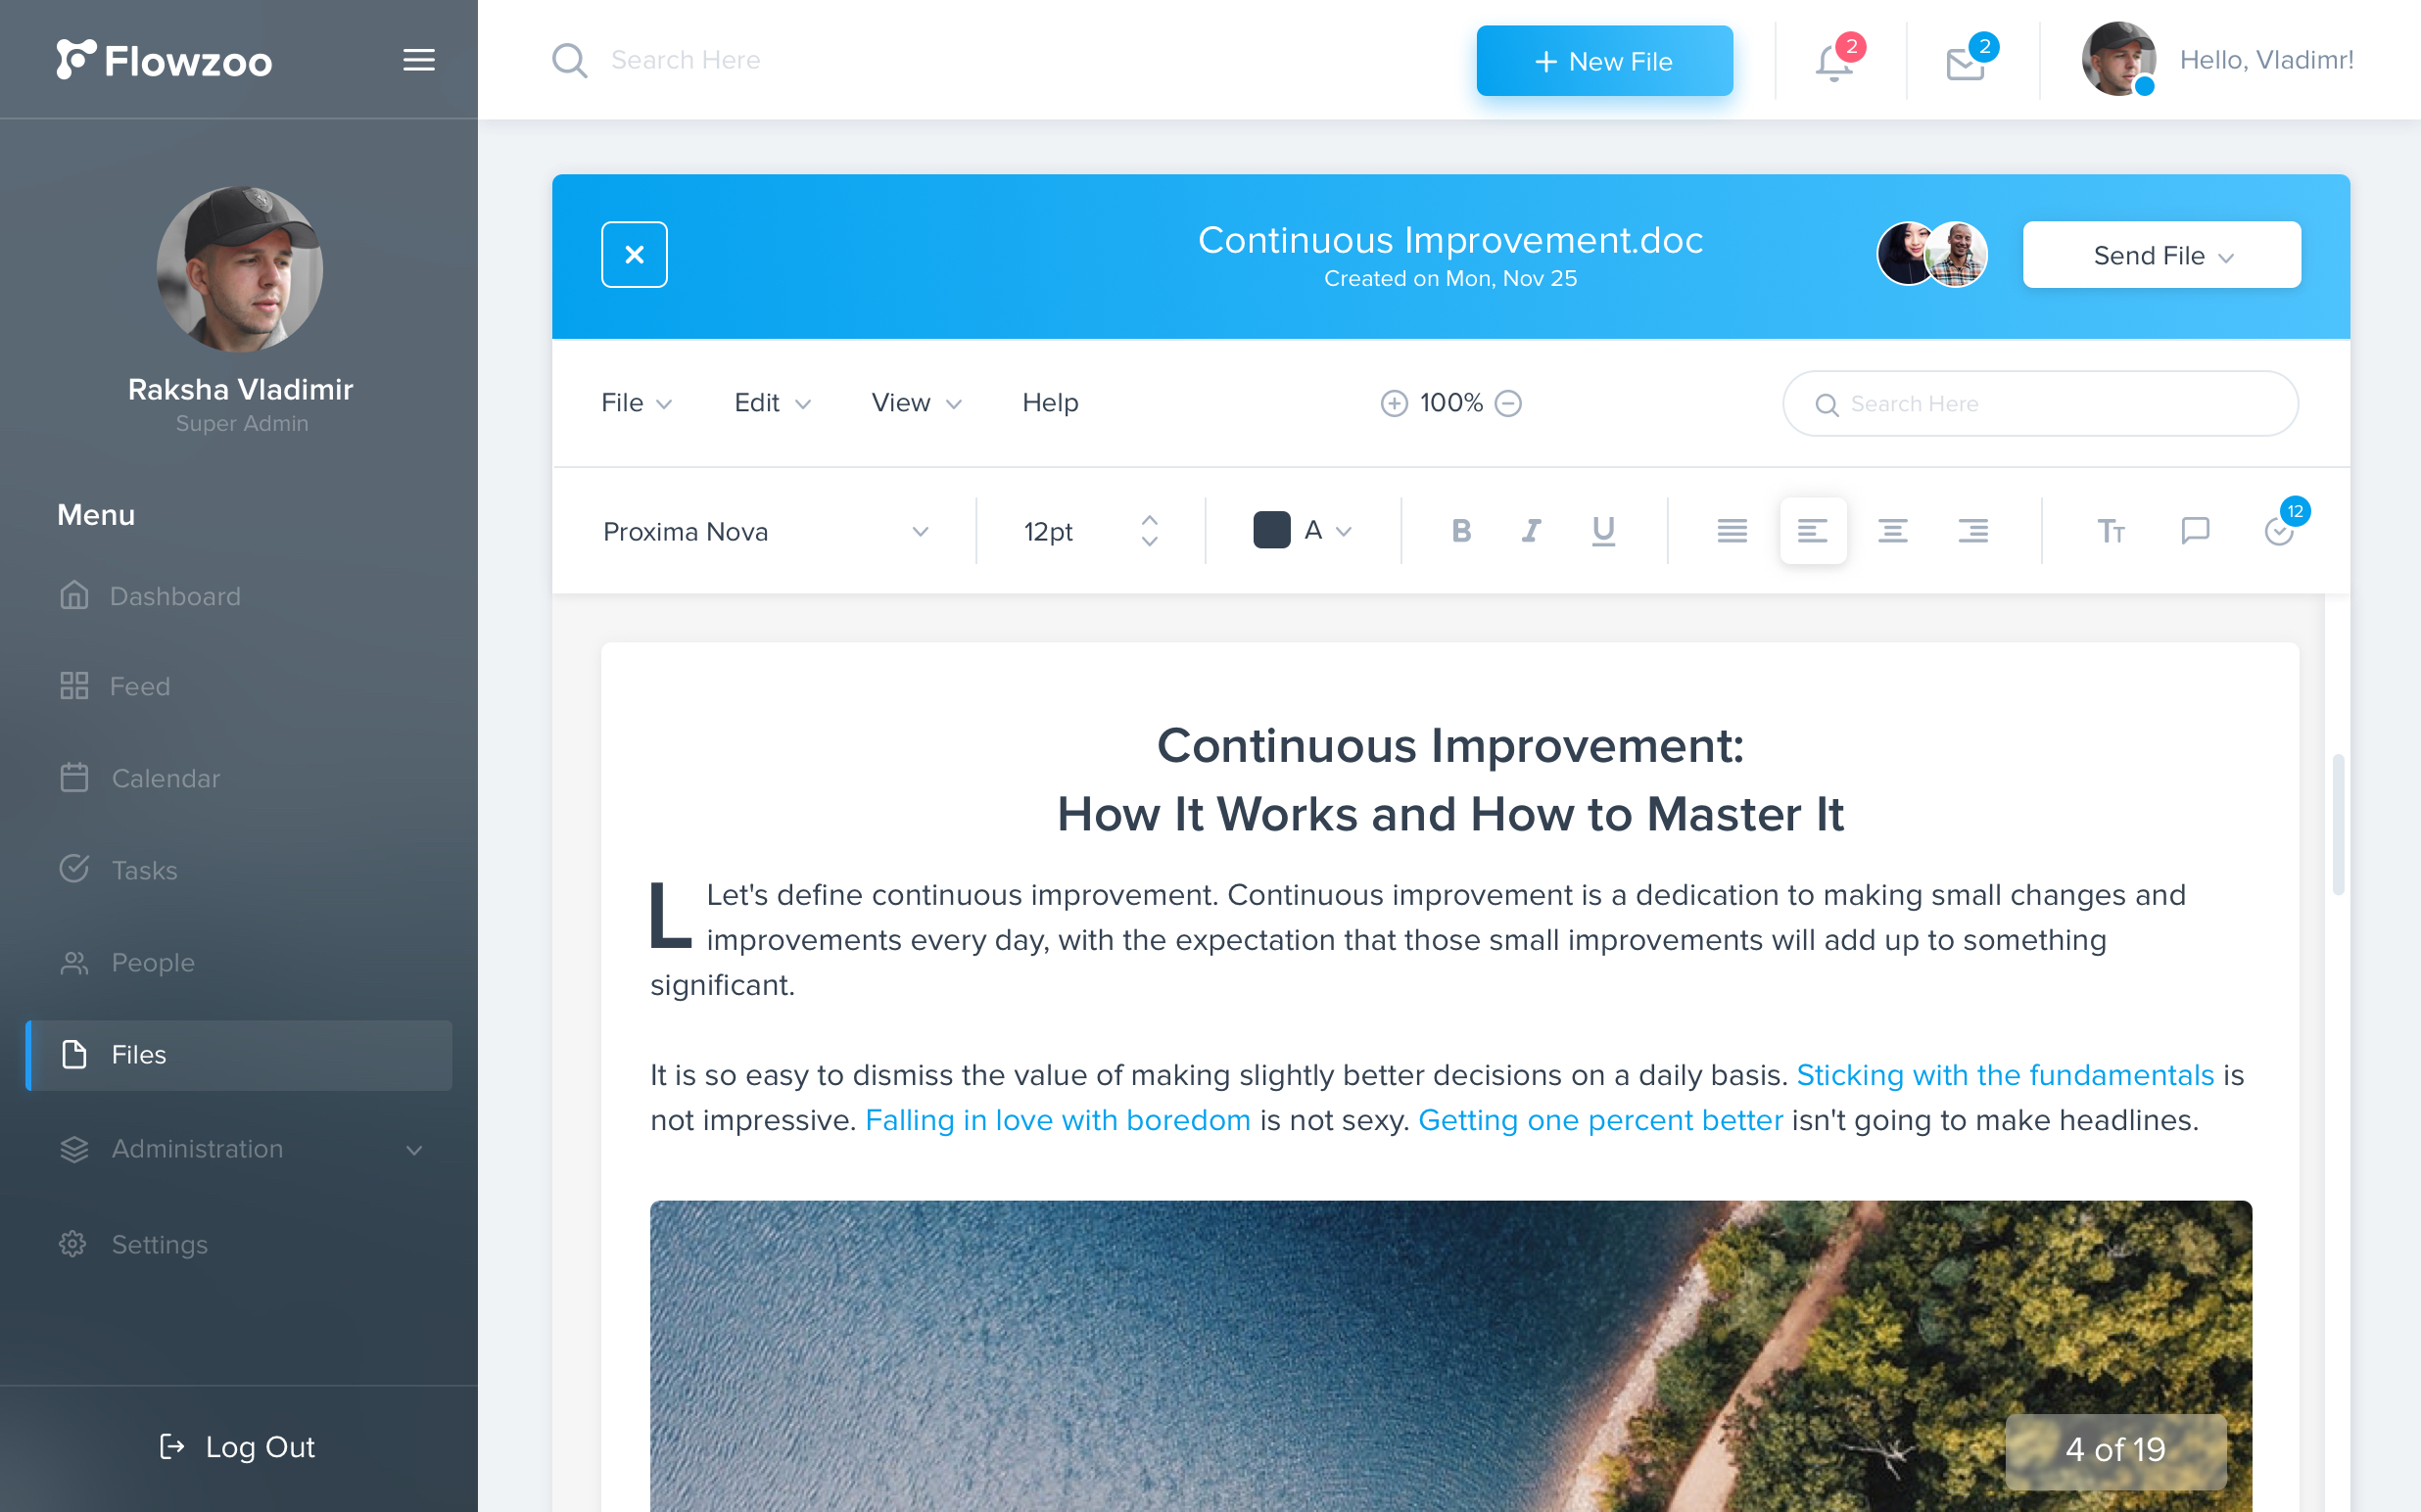Click the New File button
The image size is (2421, 1512).
click(1604, 59)
